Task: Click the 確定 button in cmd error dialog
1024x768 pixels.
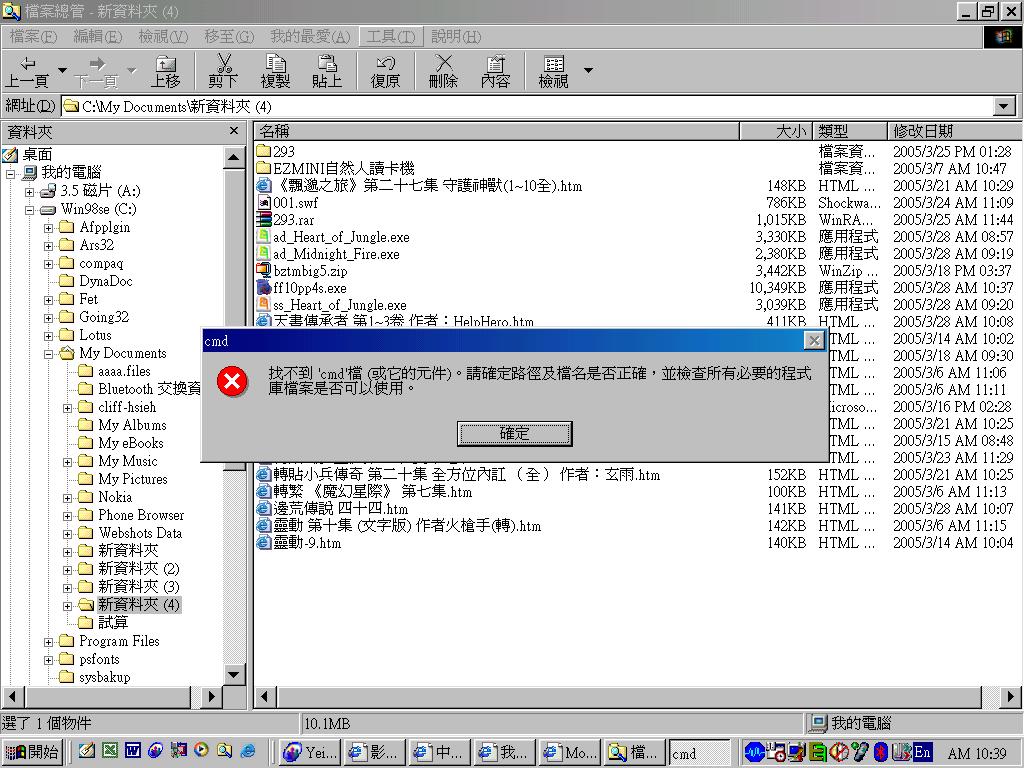Action: point(514,433)
